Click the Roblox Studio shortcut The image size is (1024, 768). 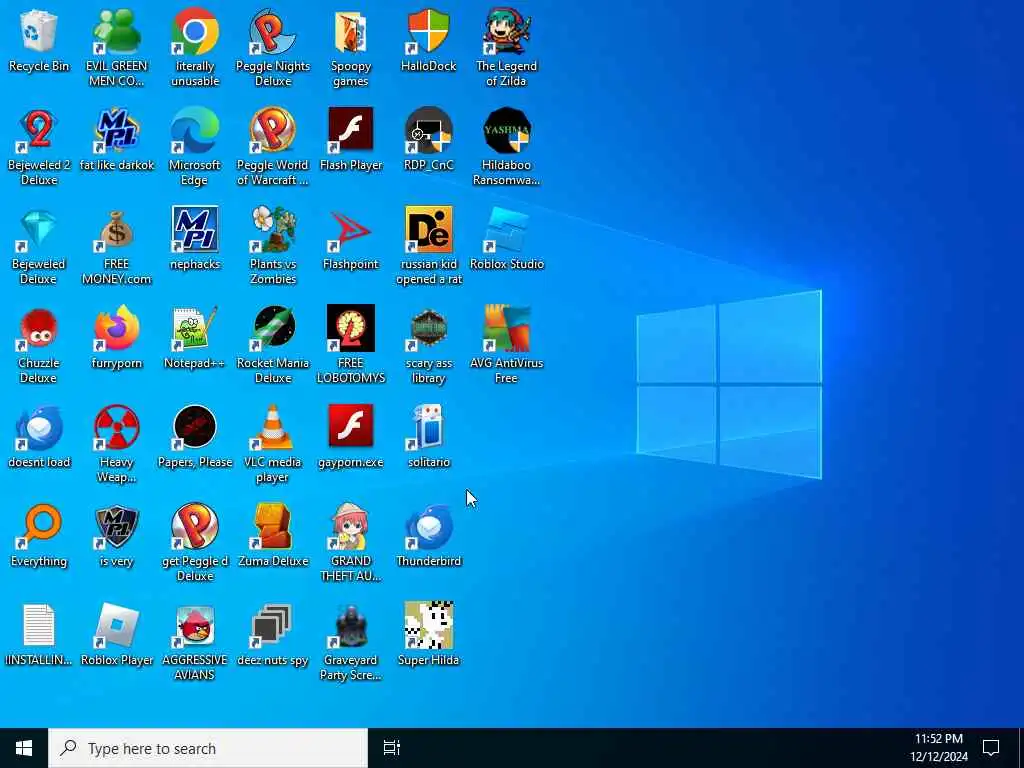click(507, 230)
